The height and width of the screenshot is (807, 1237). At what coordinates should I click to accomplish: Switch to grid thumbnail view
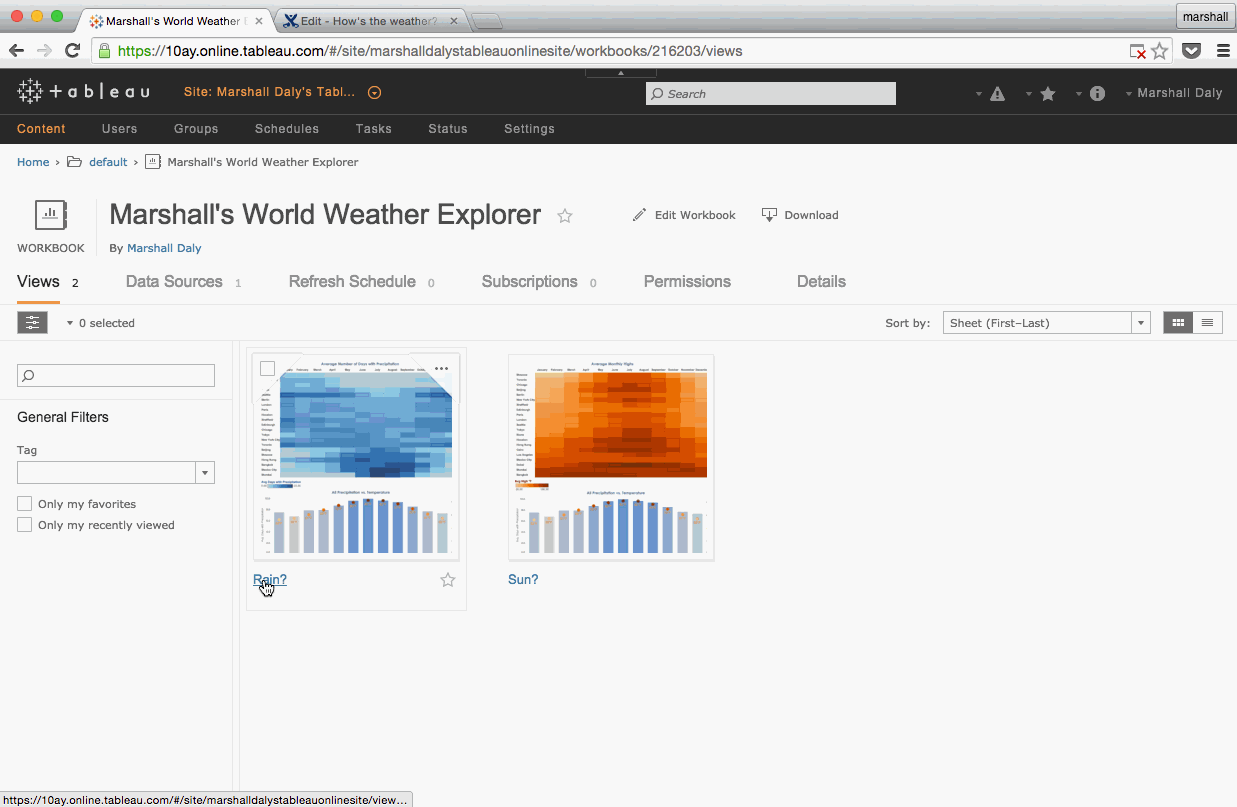[x=1178, y=323]
